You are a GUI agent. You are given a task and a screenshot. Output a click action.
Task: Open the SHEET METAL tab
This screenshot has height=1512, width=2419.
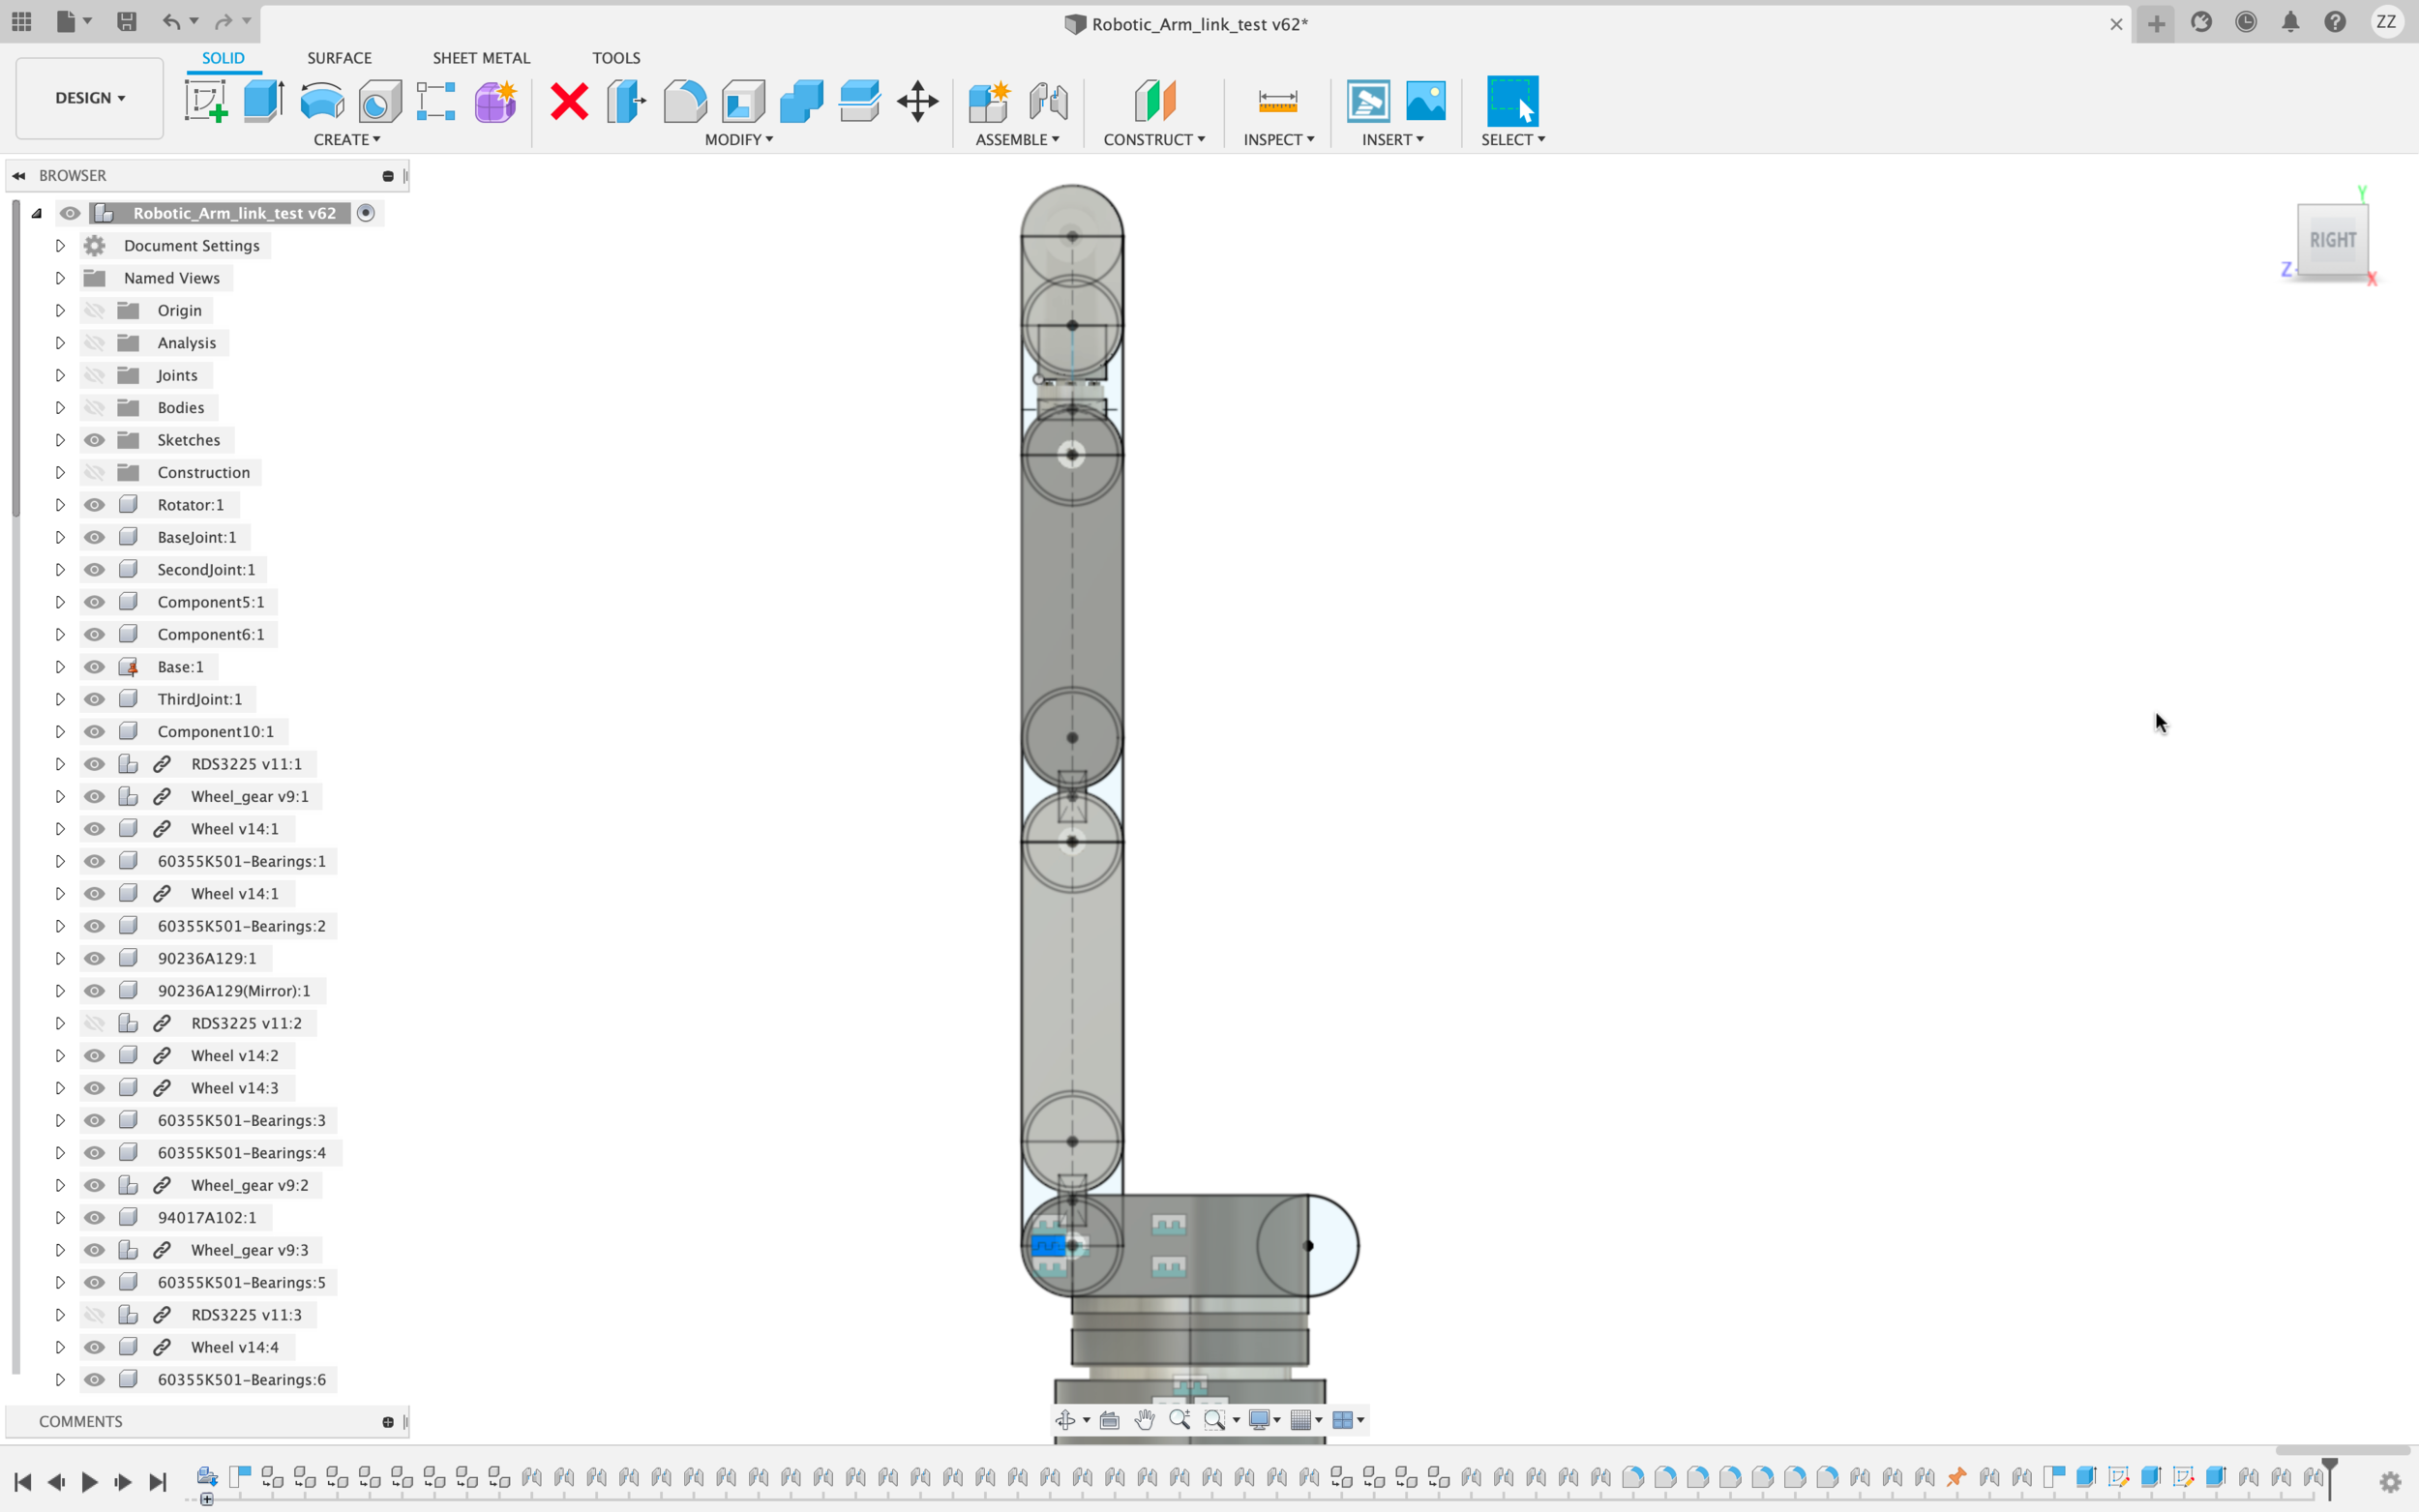[481, 58]
